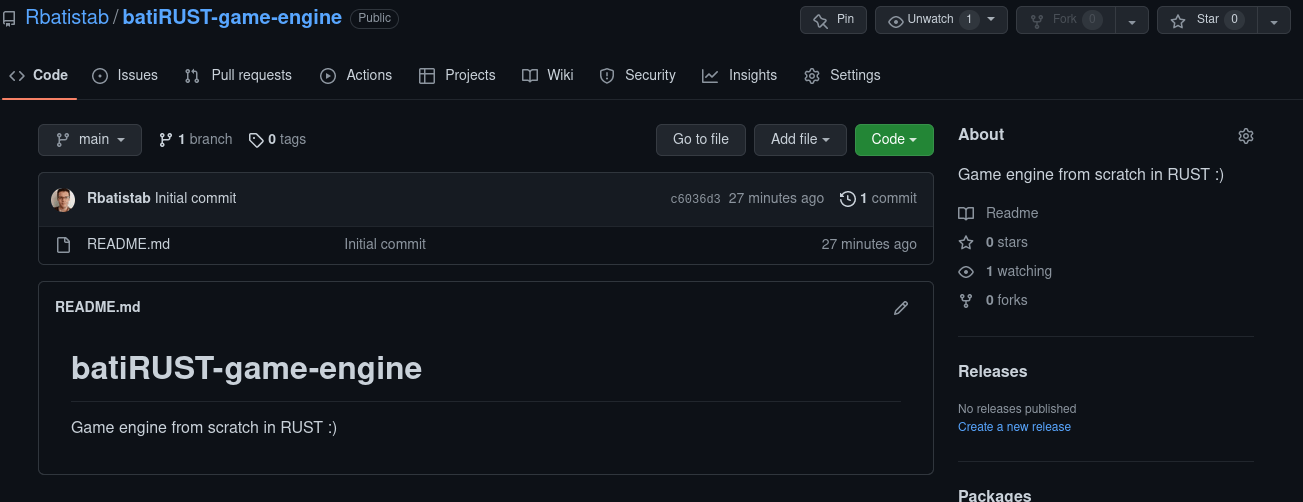The height and width of the screenshot is (502, 1303).
Task: Click the README.md file icon
Action: [x=63, y=245]
